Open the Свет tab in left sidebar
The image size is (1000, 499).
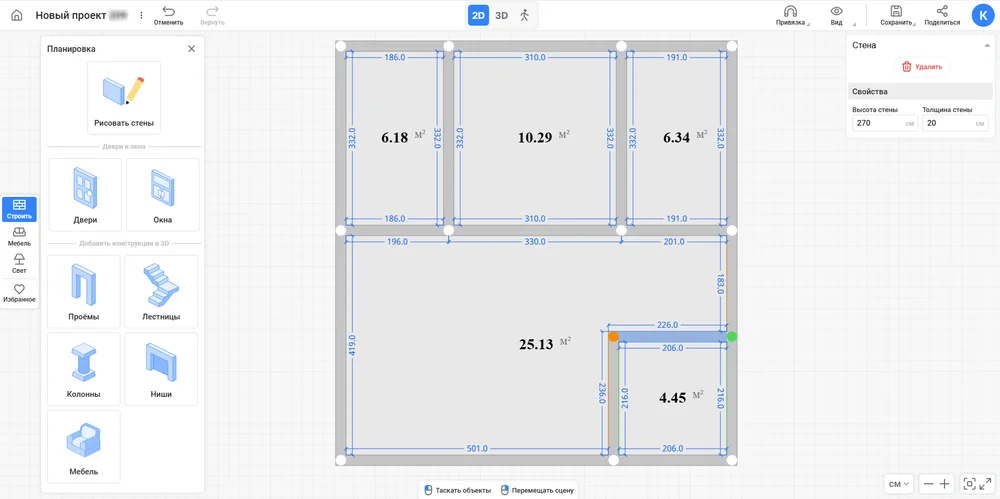click(19, 263)
